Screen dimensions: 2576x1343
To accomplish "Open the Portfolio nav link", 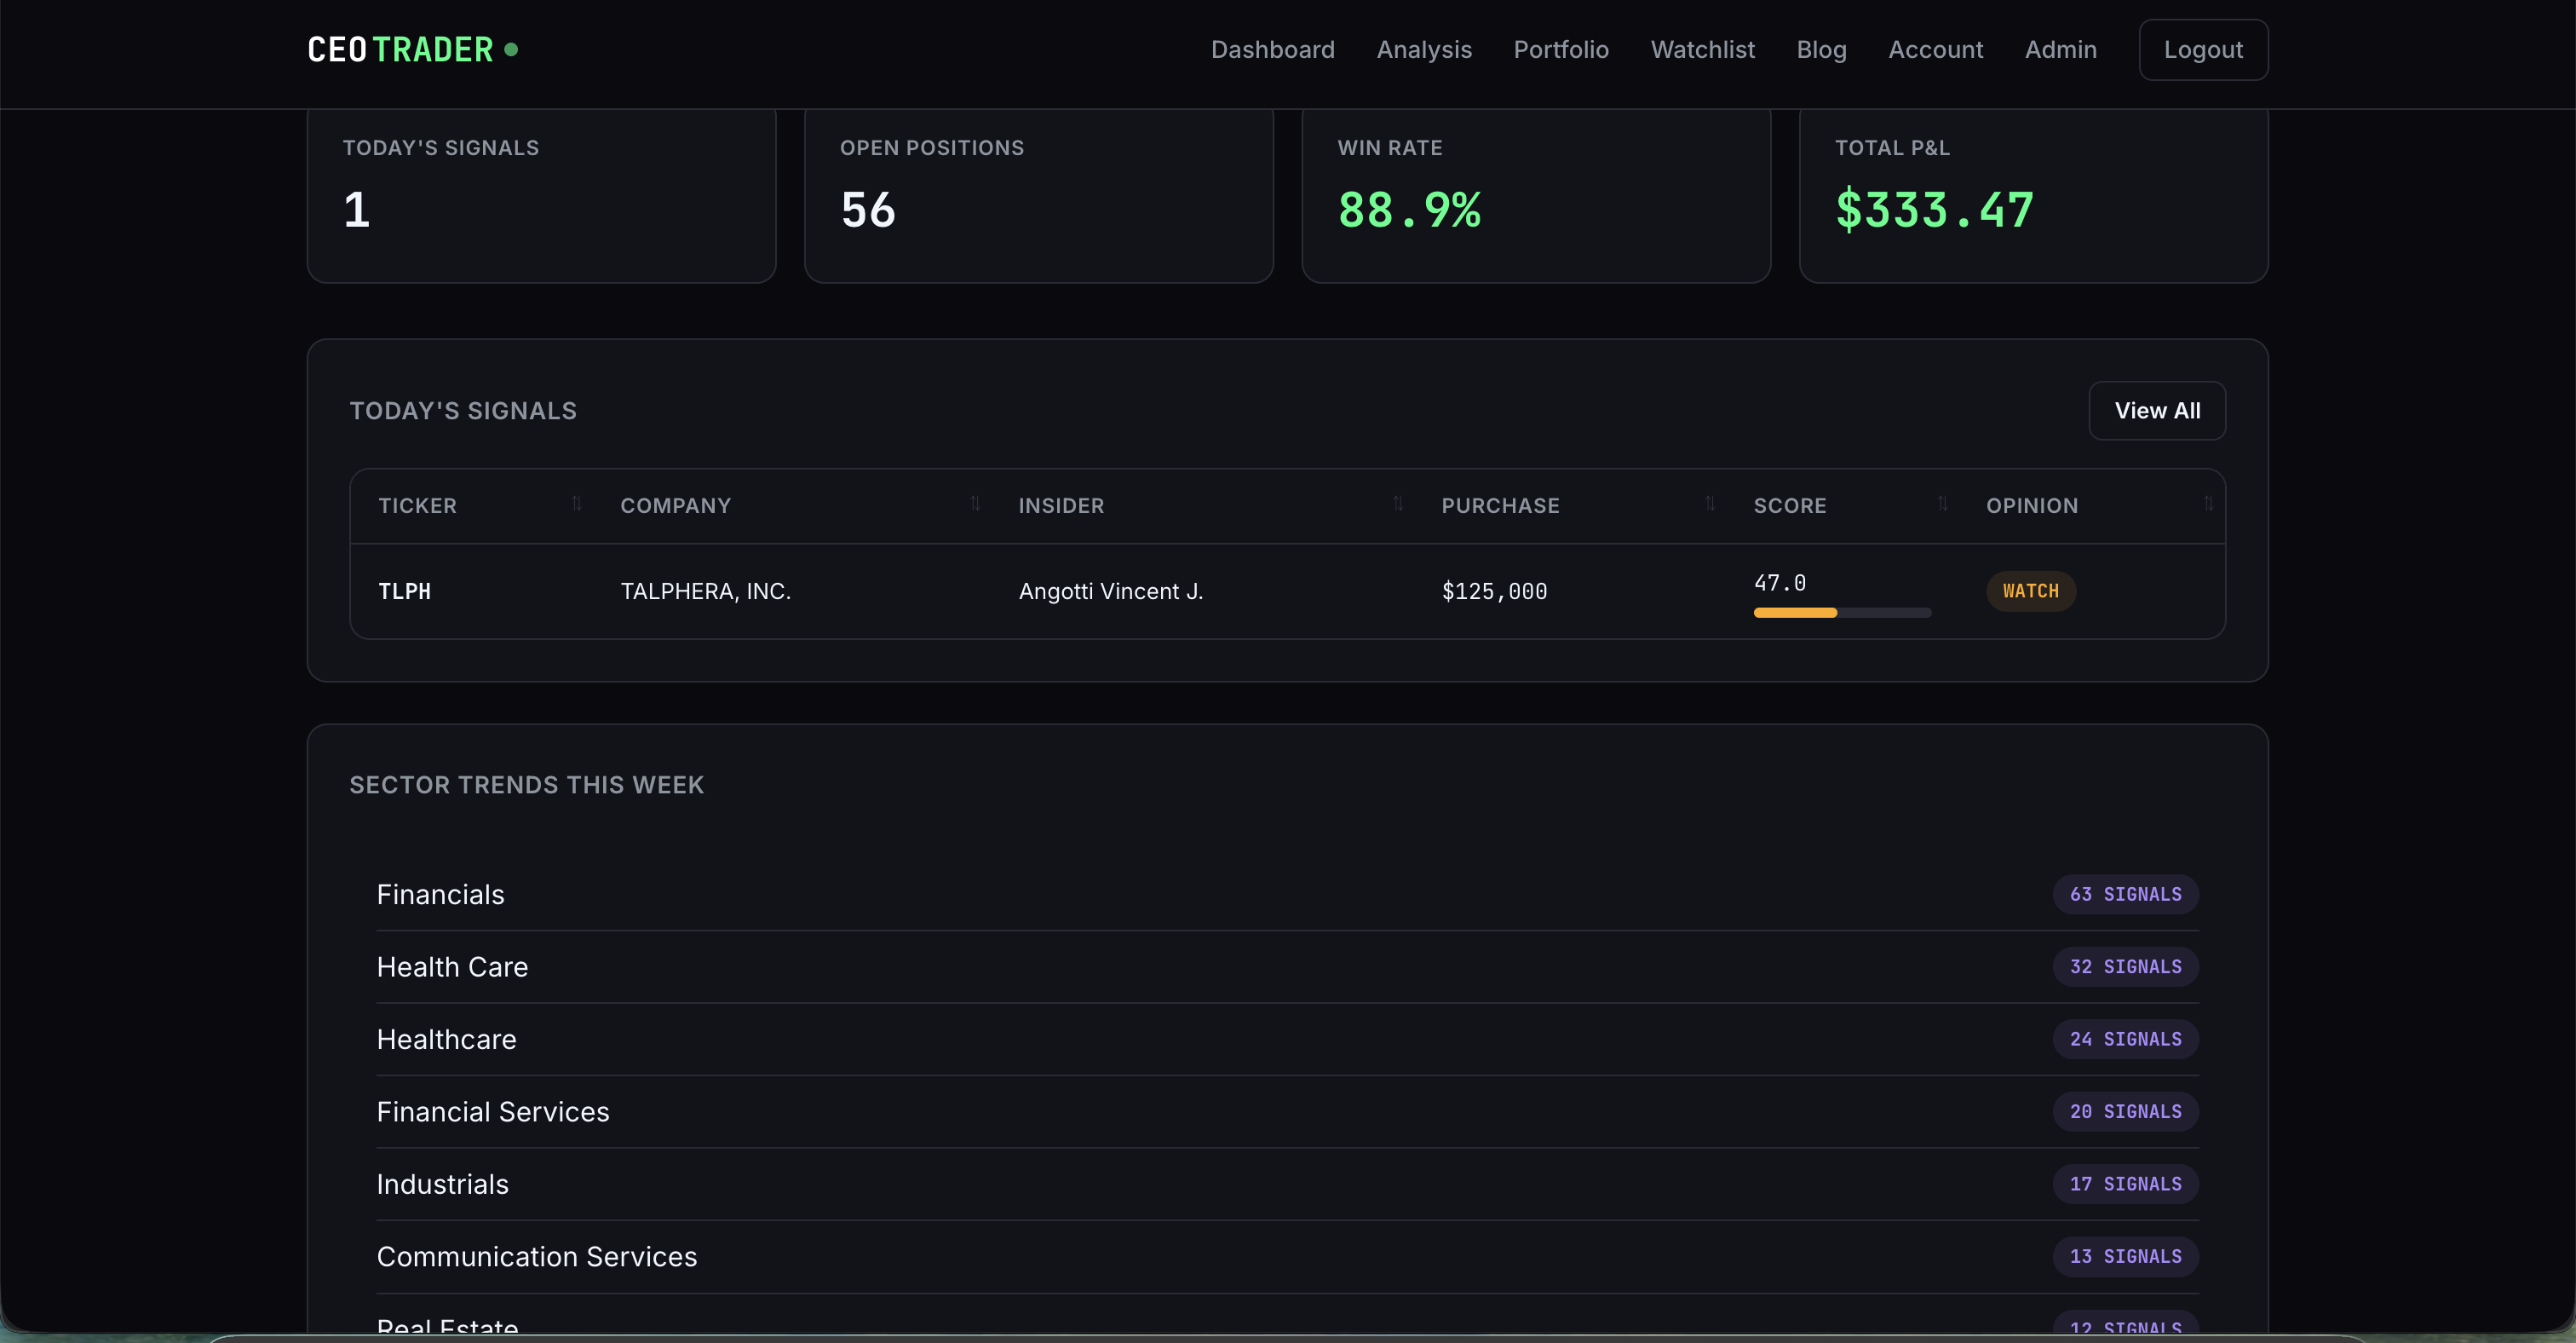I will coord(1561,49).
